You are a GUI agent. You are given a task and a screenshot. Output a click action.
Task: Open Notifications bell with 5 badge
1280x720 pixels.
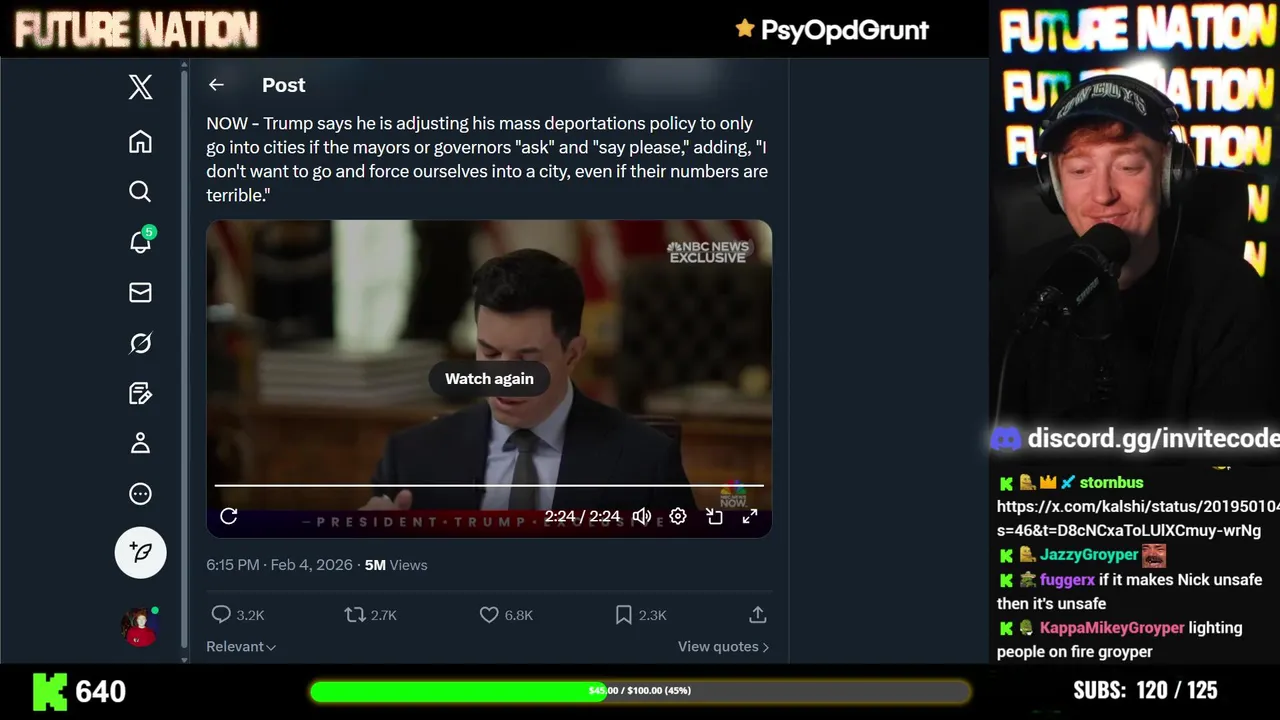(140, 241)
